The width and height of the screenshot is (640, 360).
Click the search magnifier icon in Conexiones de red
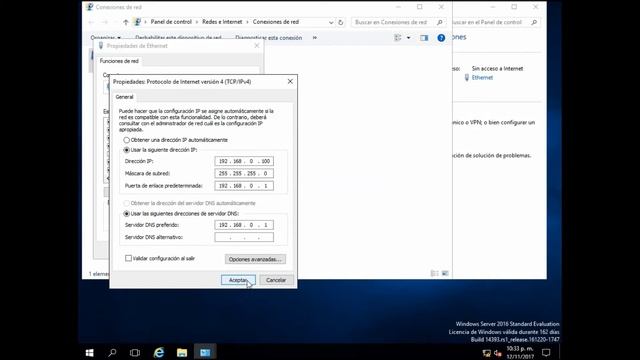(x=440, y=22)
